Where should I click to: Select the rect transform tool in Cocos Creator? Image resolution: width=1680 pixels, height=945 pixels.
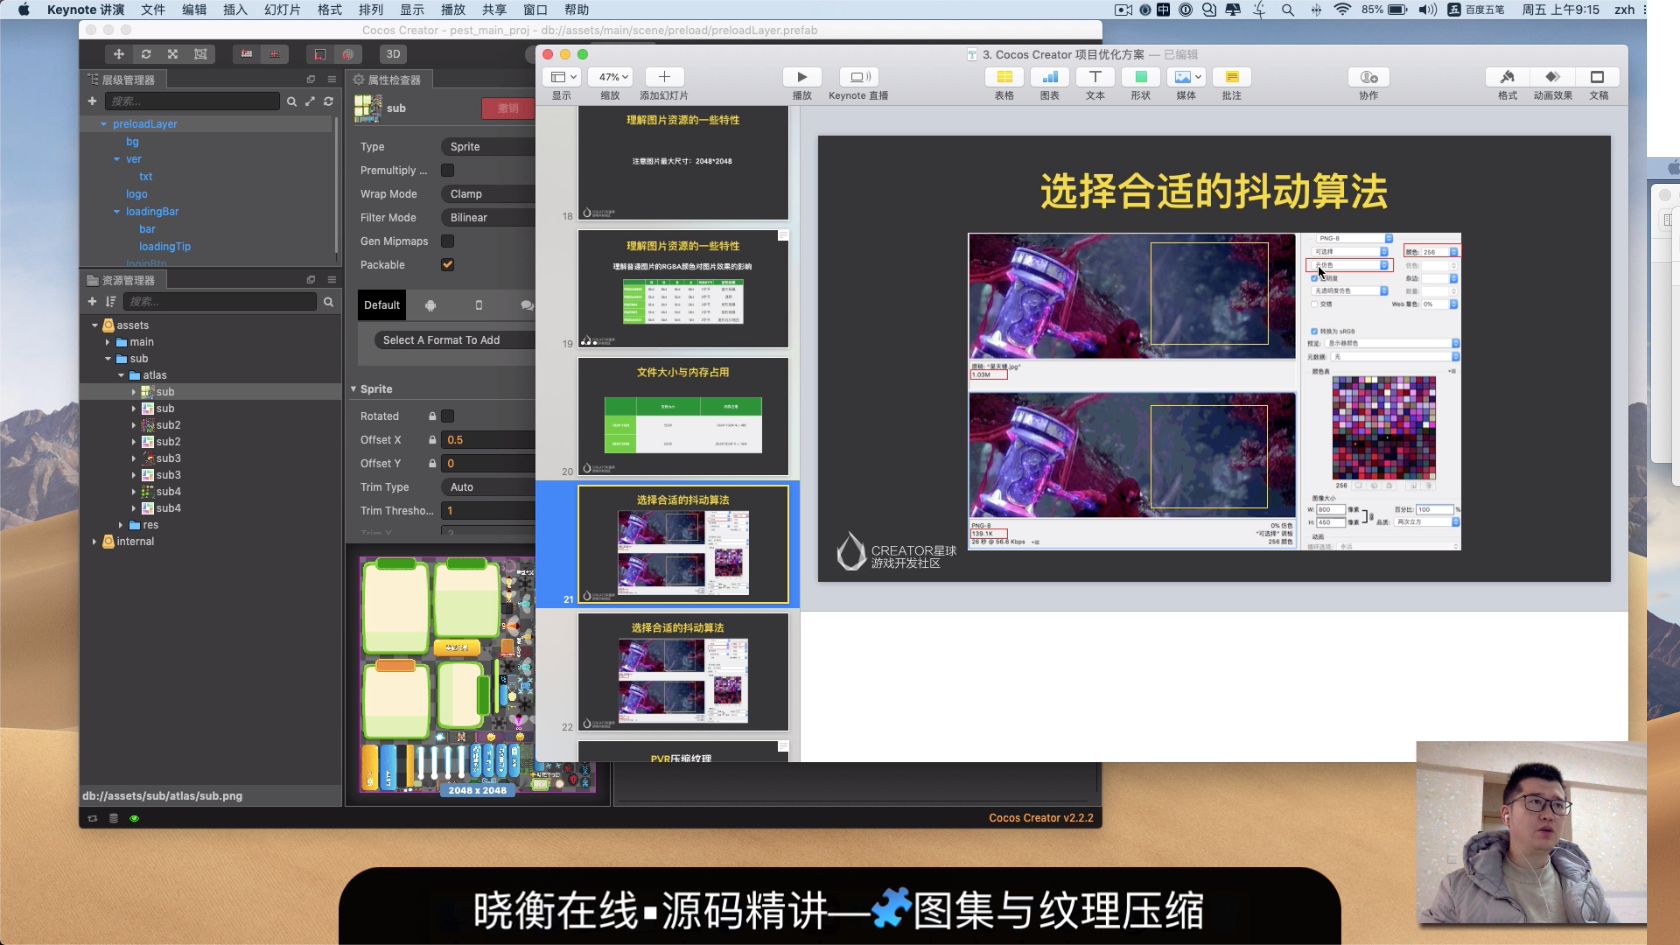[200, 54]
